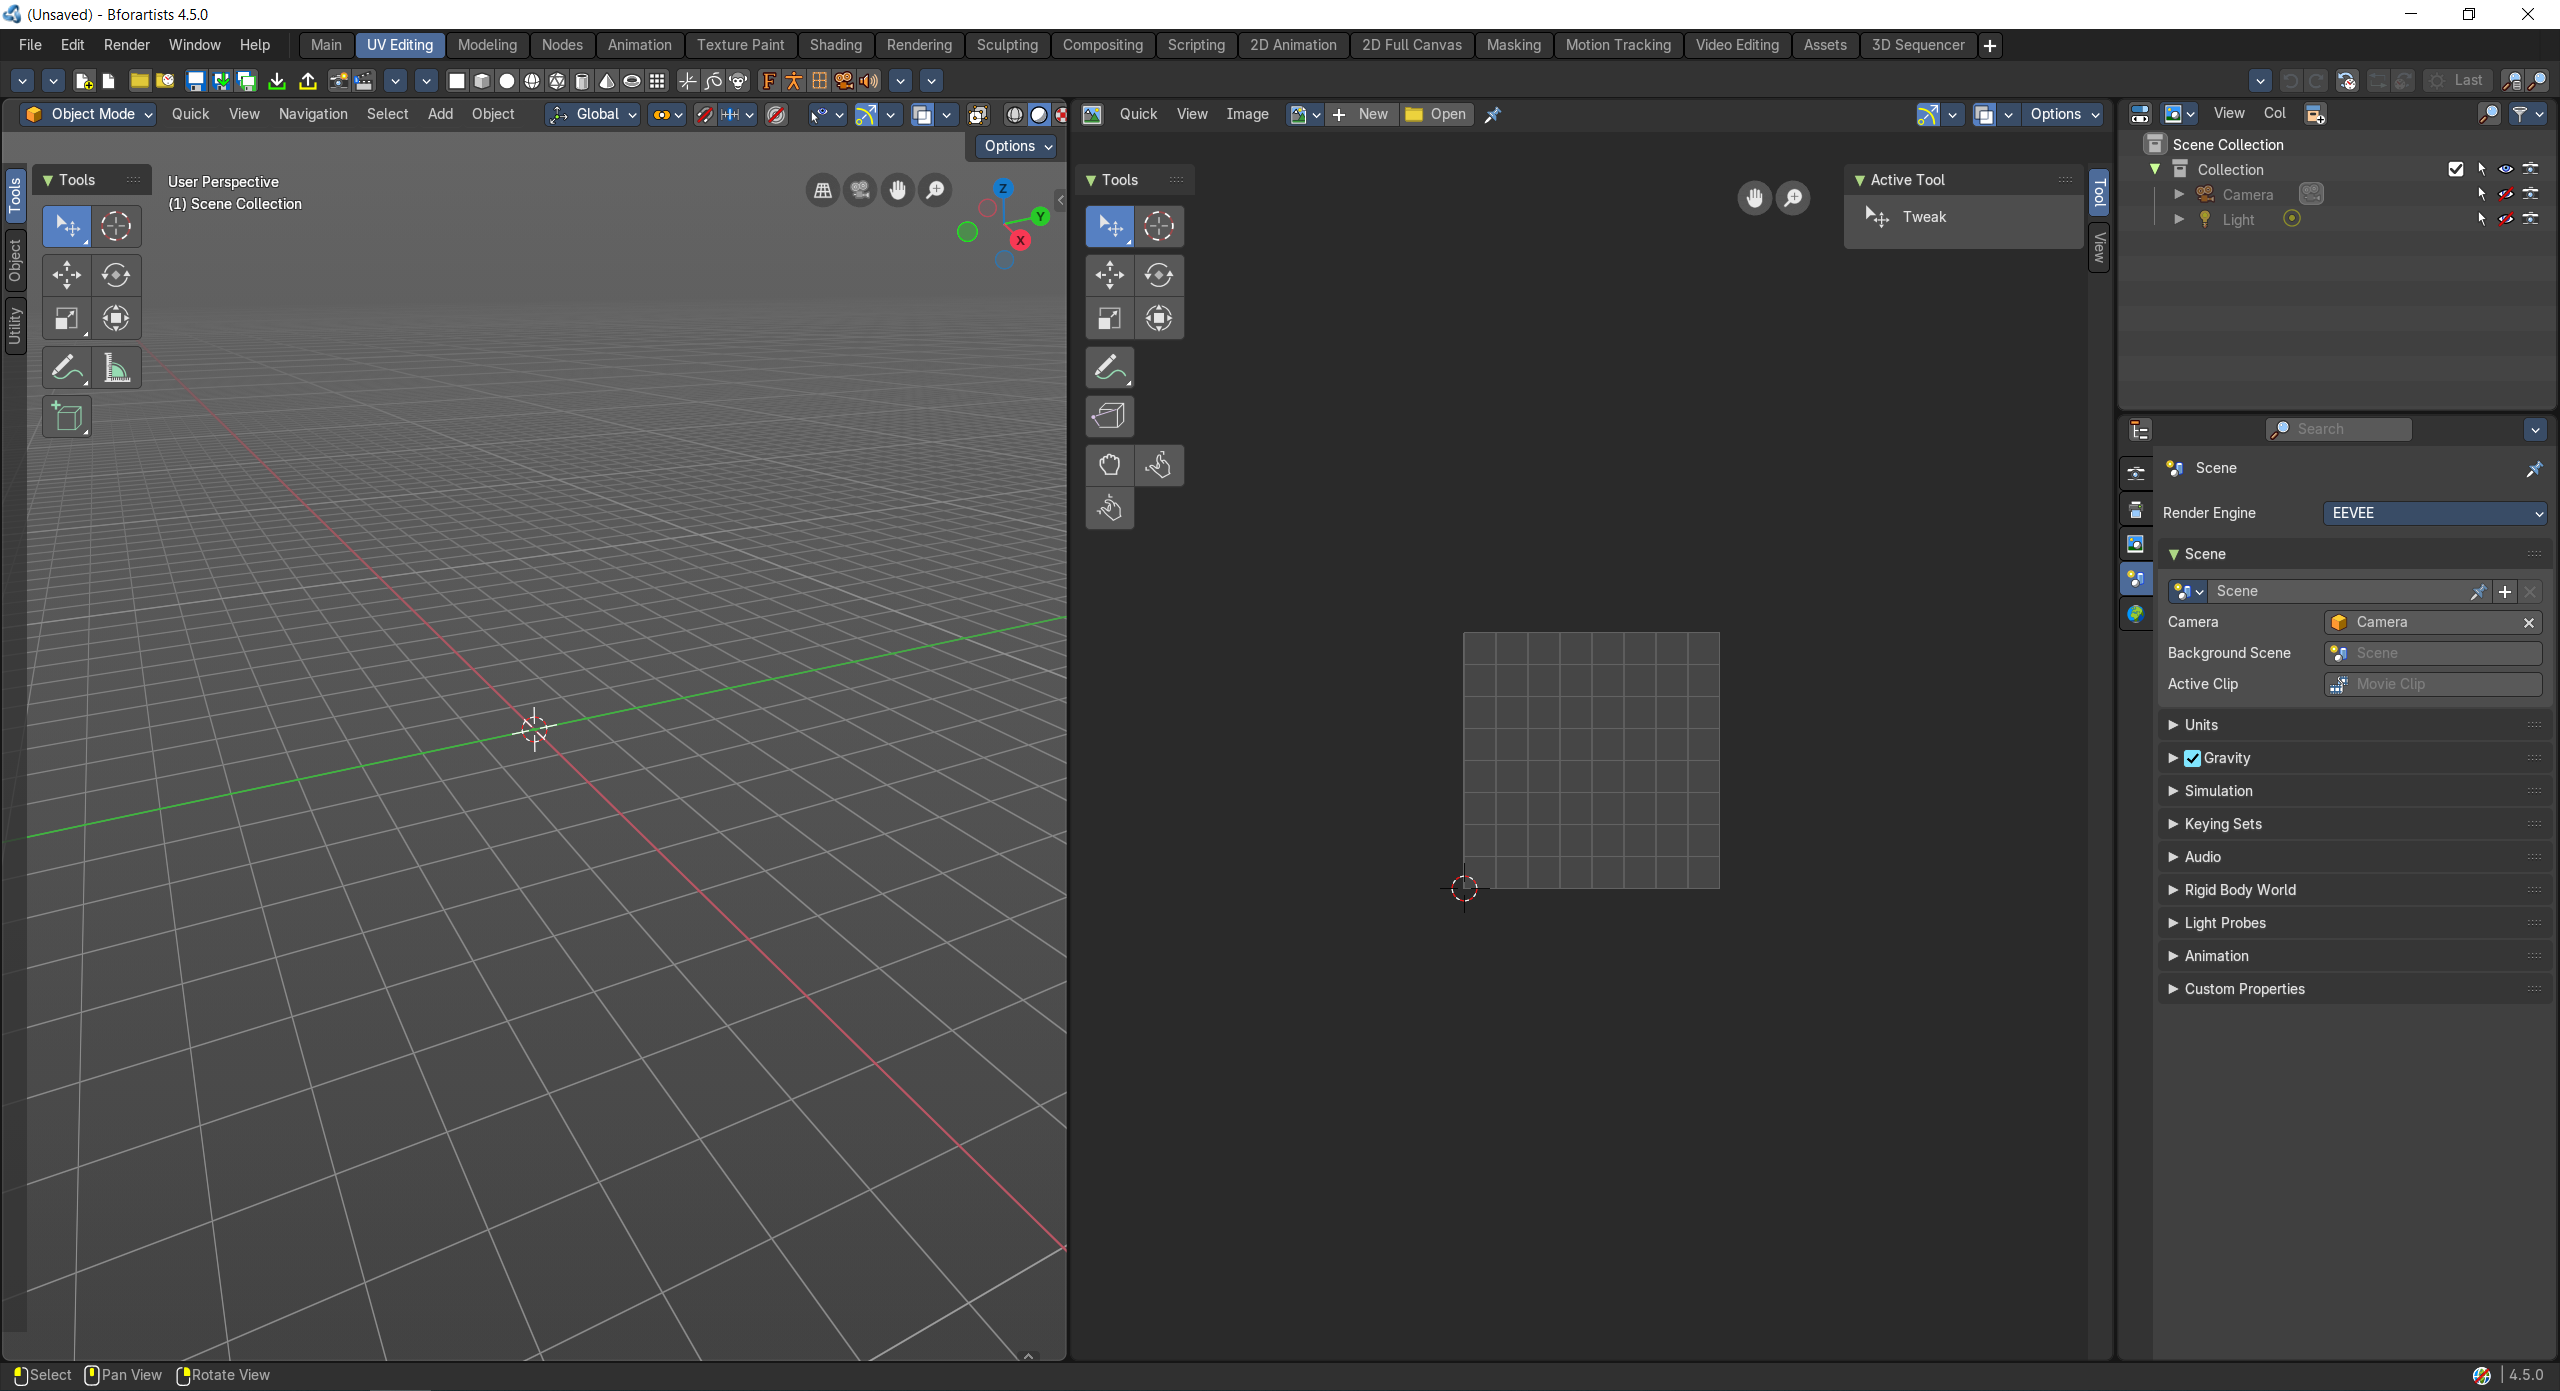Select the Scale tool in 3D viewport
The height and width of the screenshot is (1391, 2560).
[67, 319]
